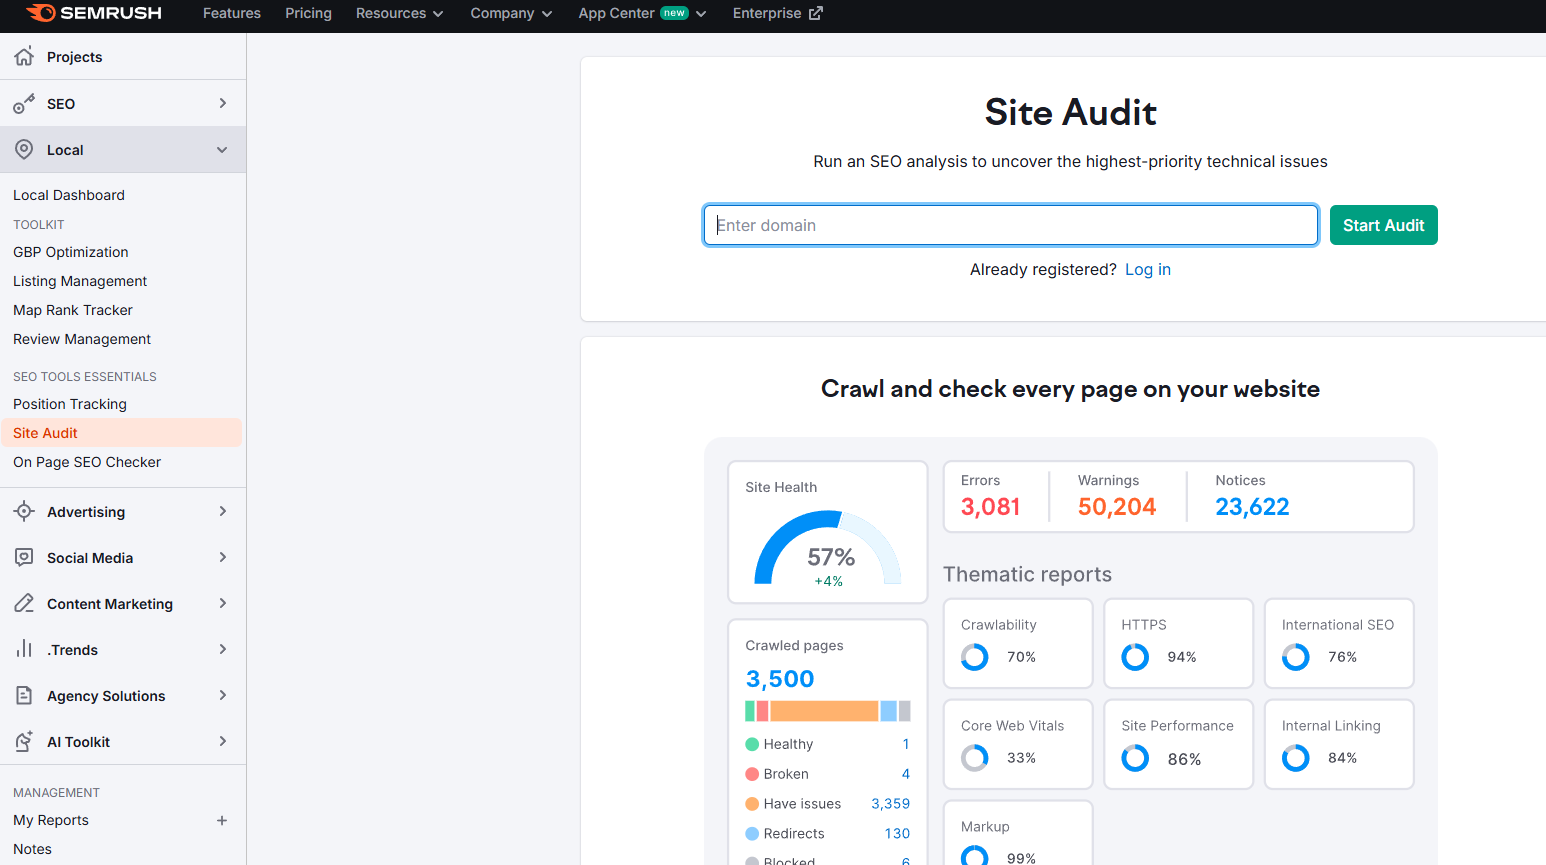Screen dimensions: 1546x865
Task: Click the green Healthy legend dot
Action: [x=752, y=744]
